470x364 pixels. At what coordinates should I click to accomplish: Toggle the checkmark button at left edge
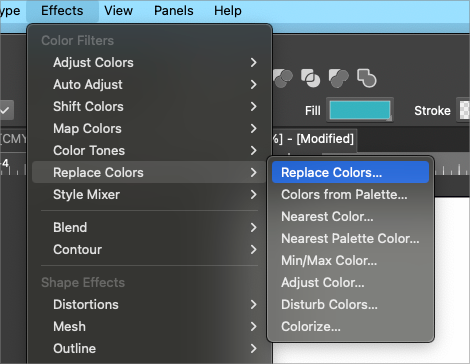click(6, 110)
